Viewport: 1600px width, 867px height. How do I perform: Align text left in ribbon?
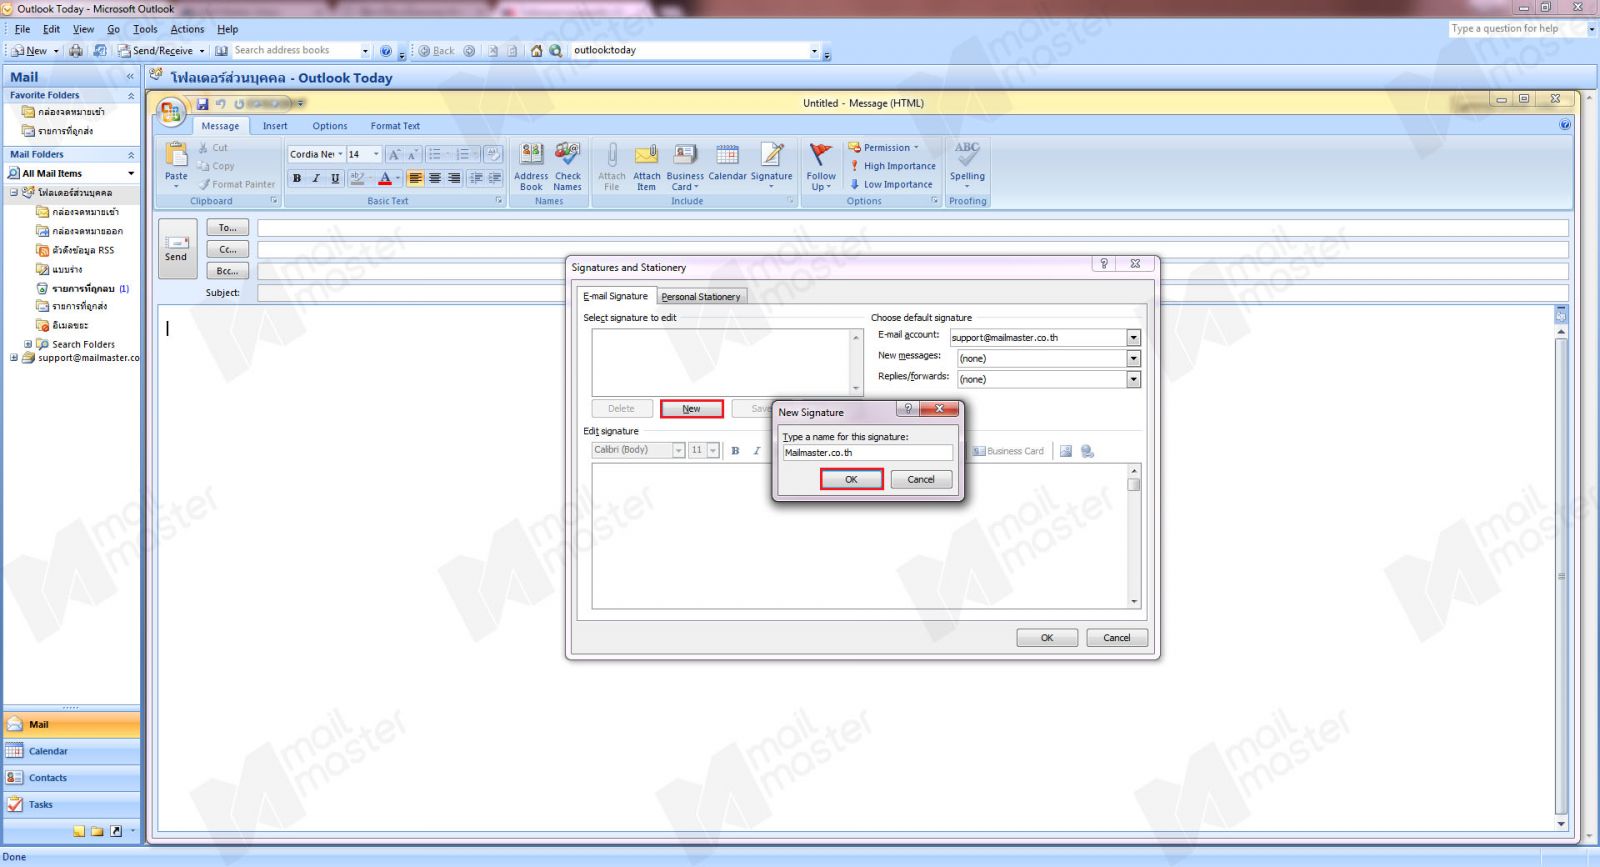415,178
